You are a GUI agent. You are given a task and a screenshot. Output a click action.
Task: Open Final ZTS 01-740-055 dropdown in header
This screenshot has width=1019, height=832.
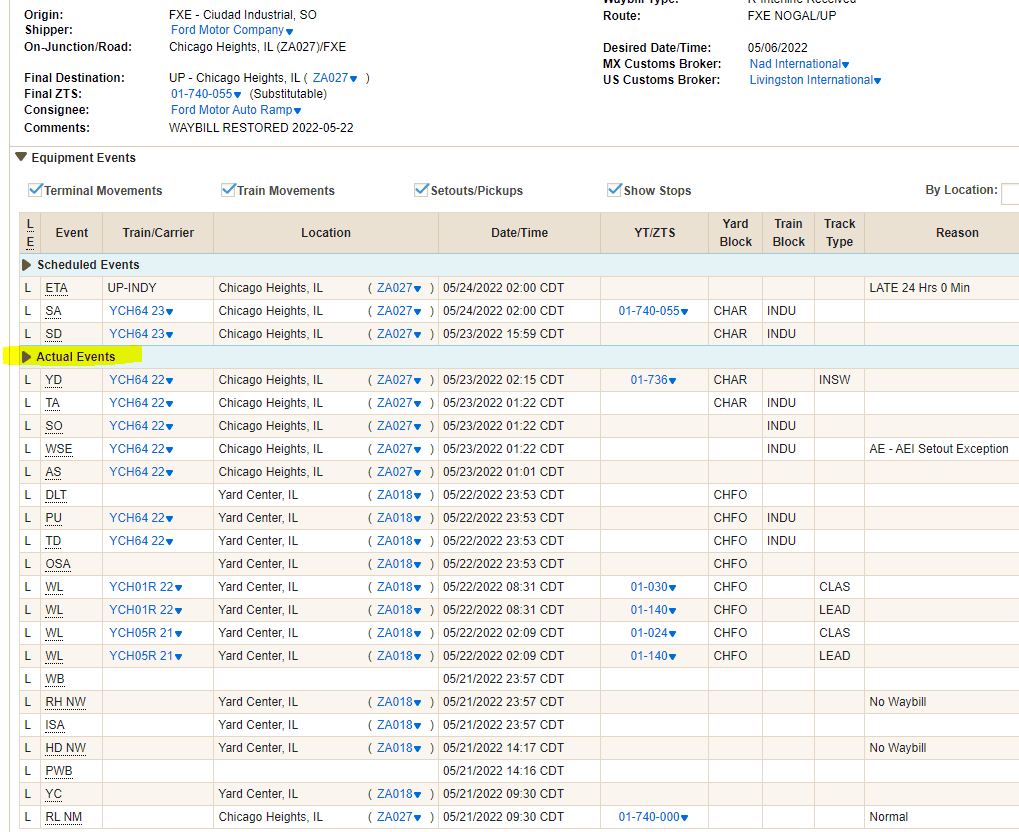pyautogui.click(x=205, y=94)
